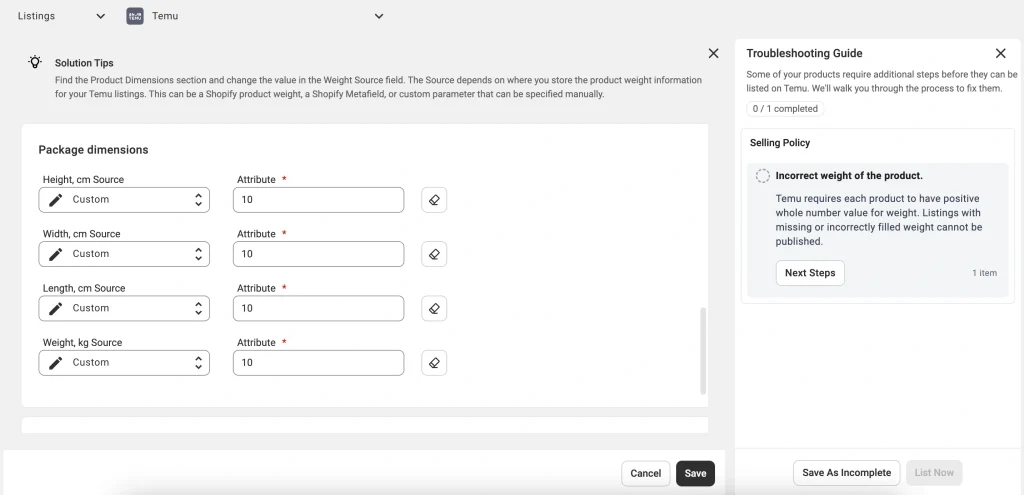Click the Cancel button
This screenshot has width=1024, height=495.
pos(646,473)
